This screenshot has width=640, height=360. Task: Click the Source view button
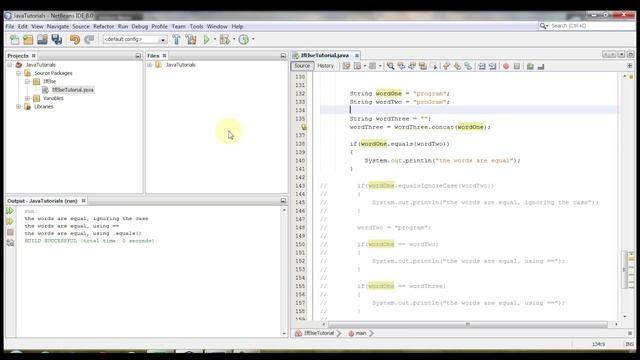pyautogui.click(x=302, y=66)
